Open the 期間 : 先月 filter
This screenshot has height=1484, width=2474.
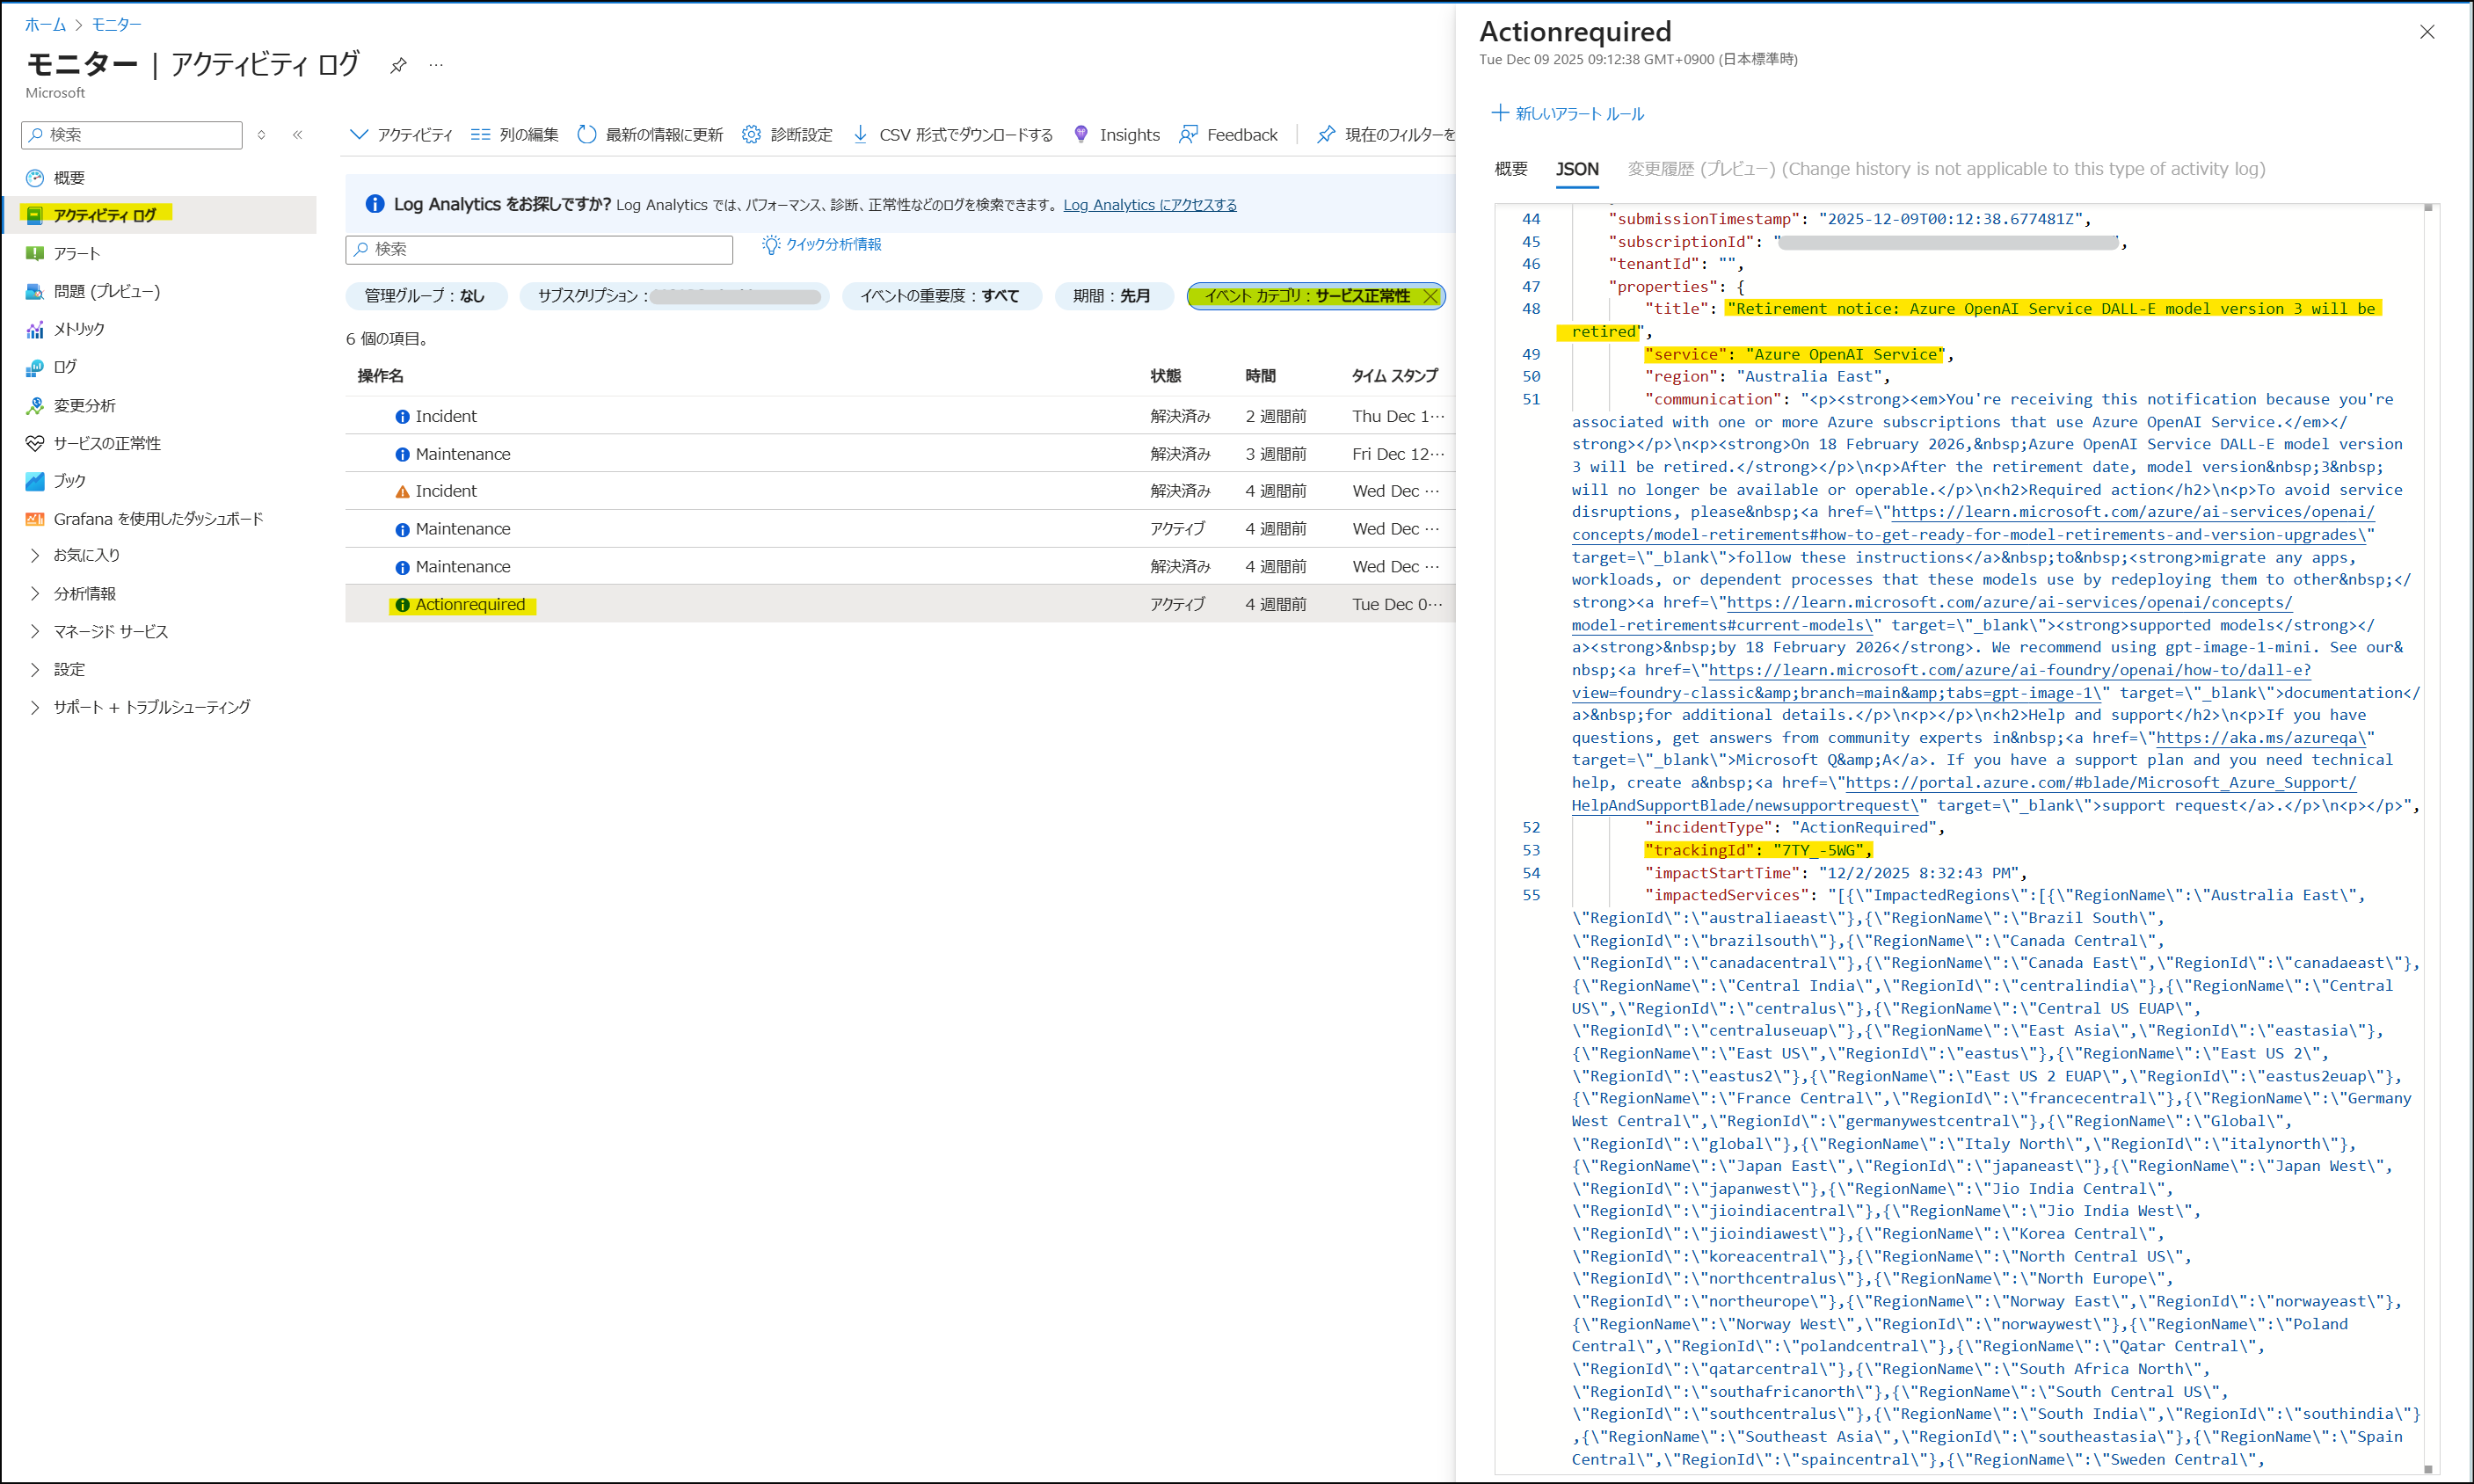(1112, 296)
